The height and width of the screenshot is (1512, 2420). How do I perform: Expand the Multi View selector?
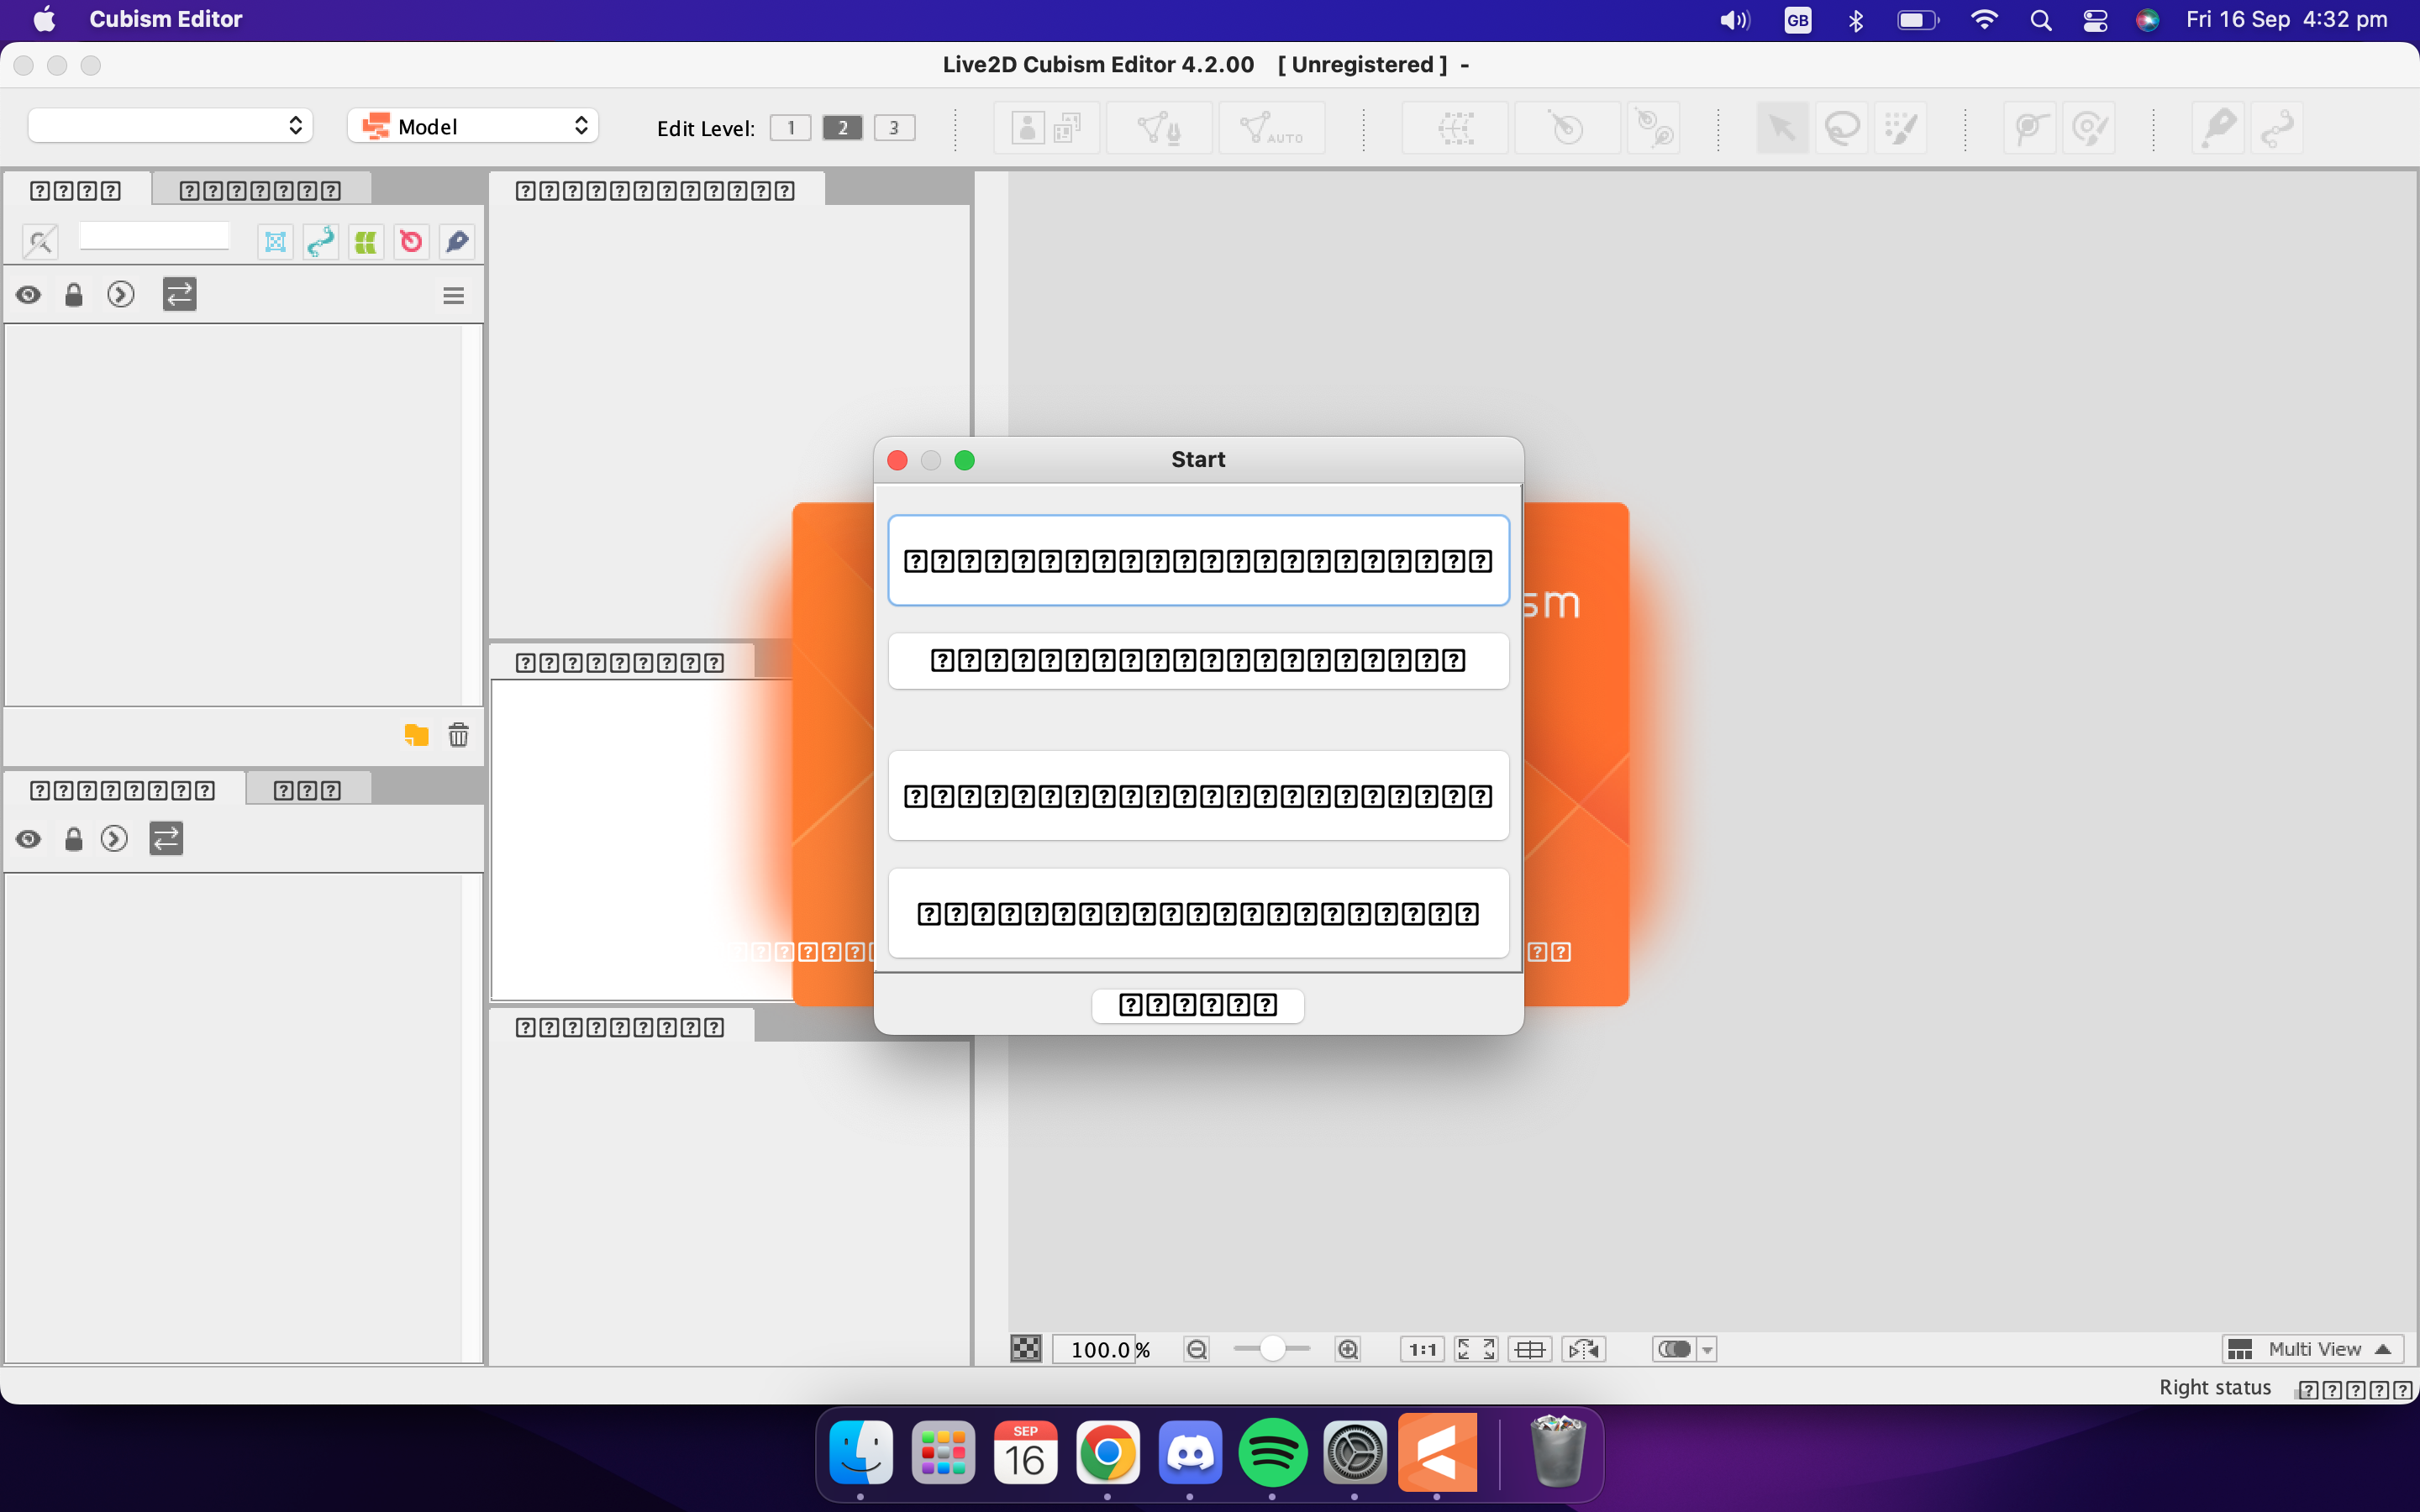(x=2313, y=1349)
